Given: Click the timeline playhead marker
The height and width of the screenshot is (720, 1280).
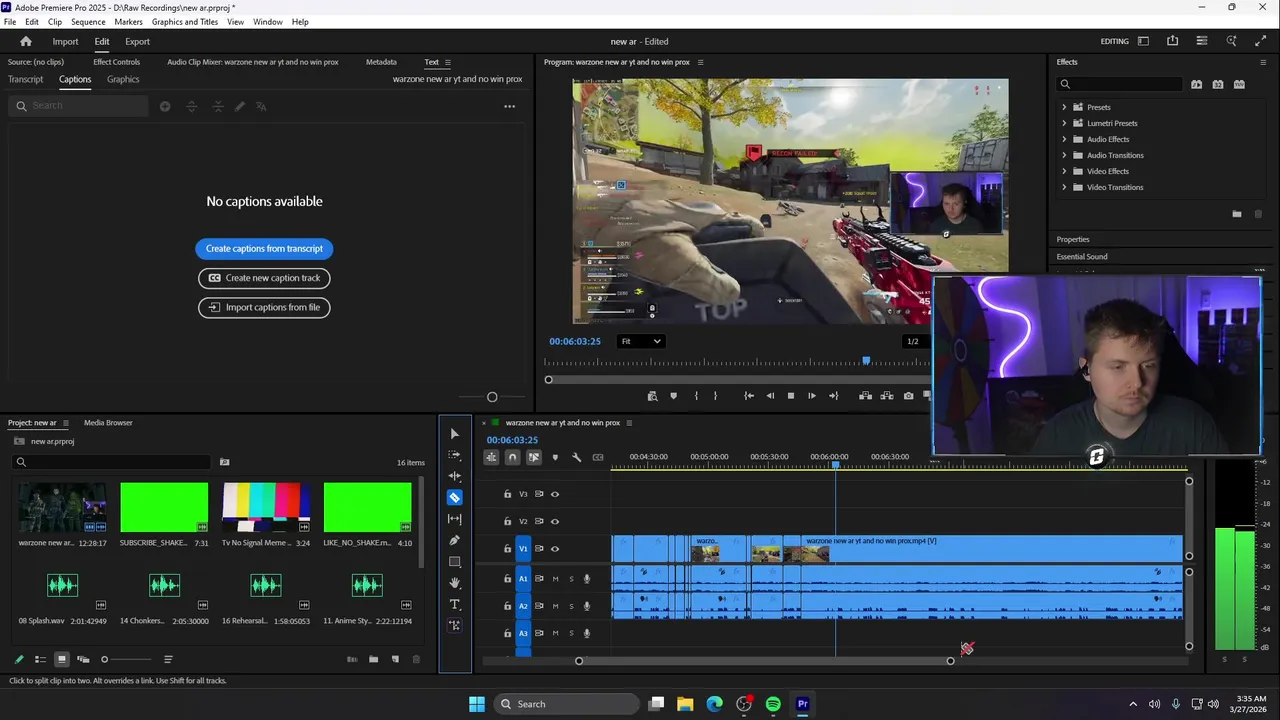Looking at the screenshot, I should coord(836,465).
